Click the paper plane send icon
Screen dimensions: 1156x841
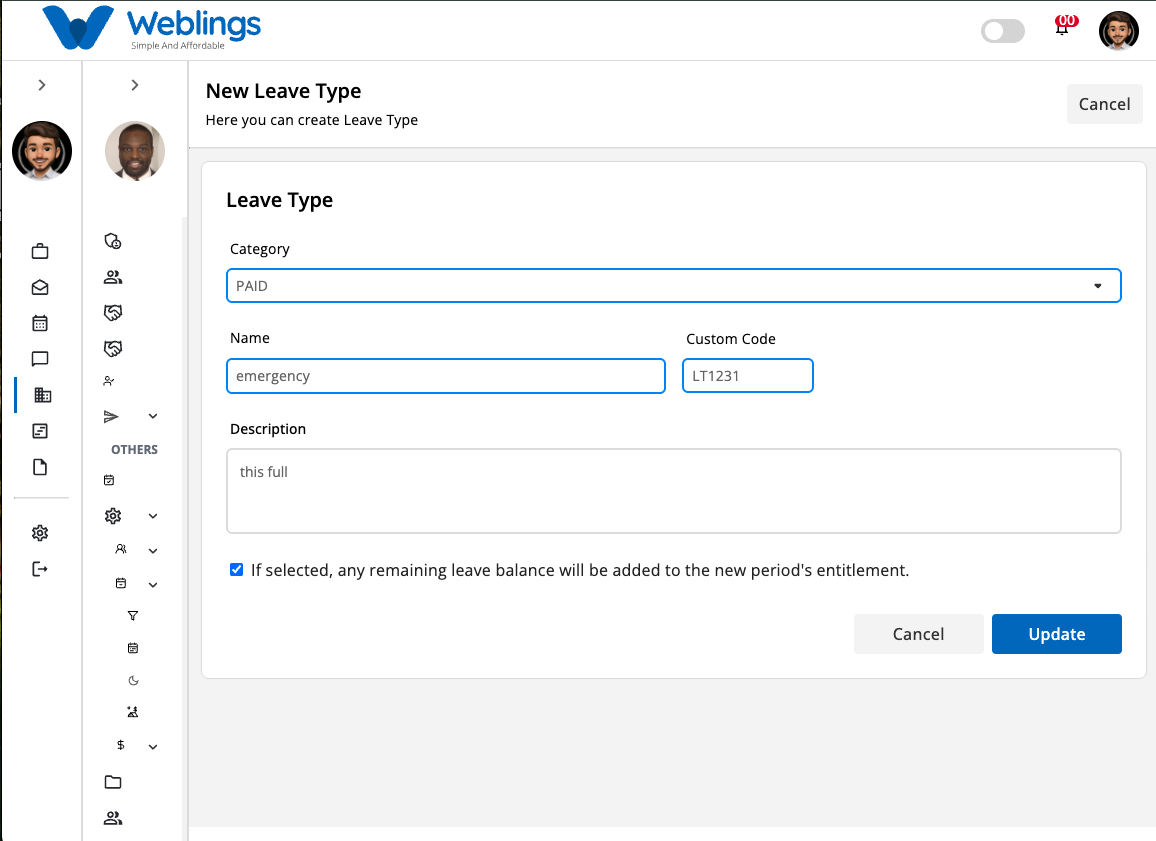111,416
